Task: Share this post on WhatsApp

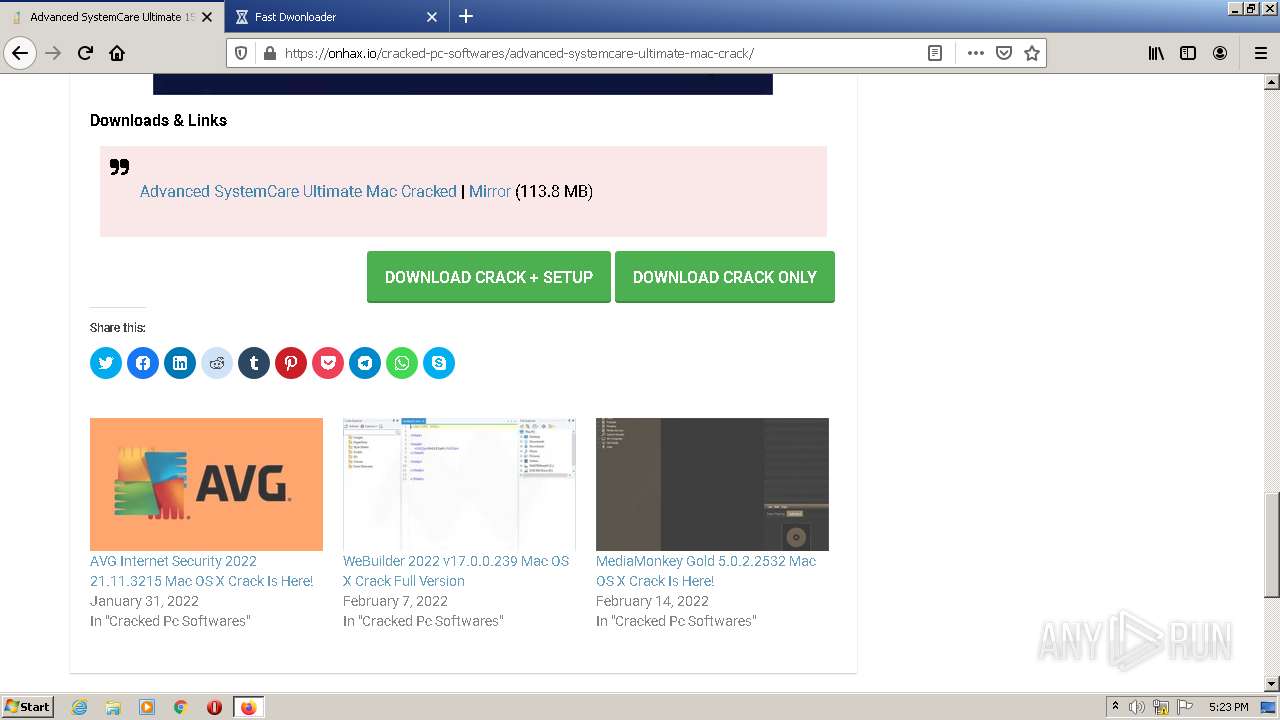Action: (402, 363)
